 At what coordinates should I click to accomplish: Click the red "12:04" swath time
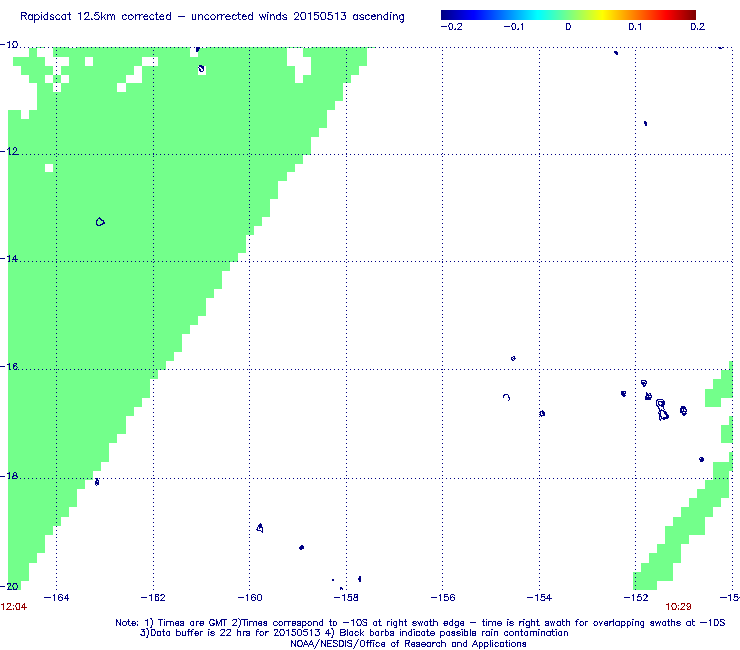(14, 607)
